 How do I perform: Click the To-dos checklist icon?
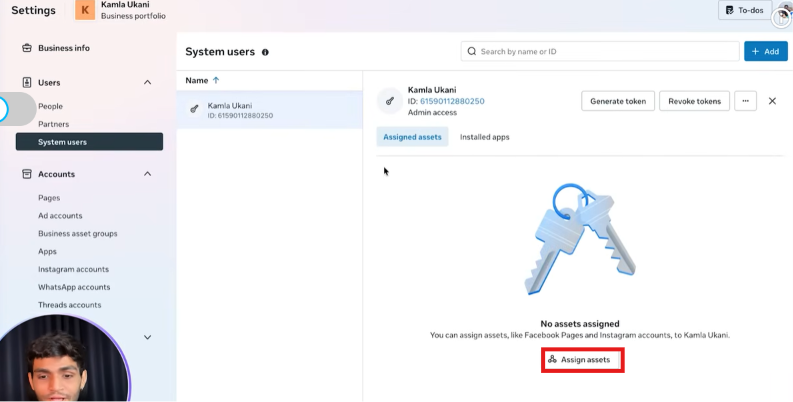point(730,10)
